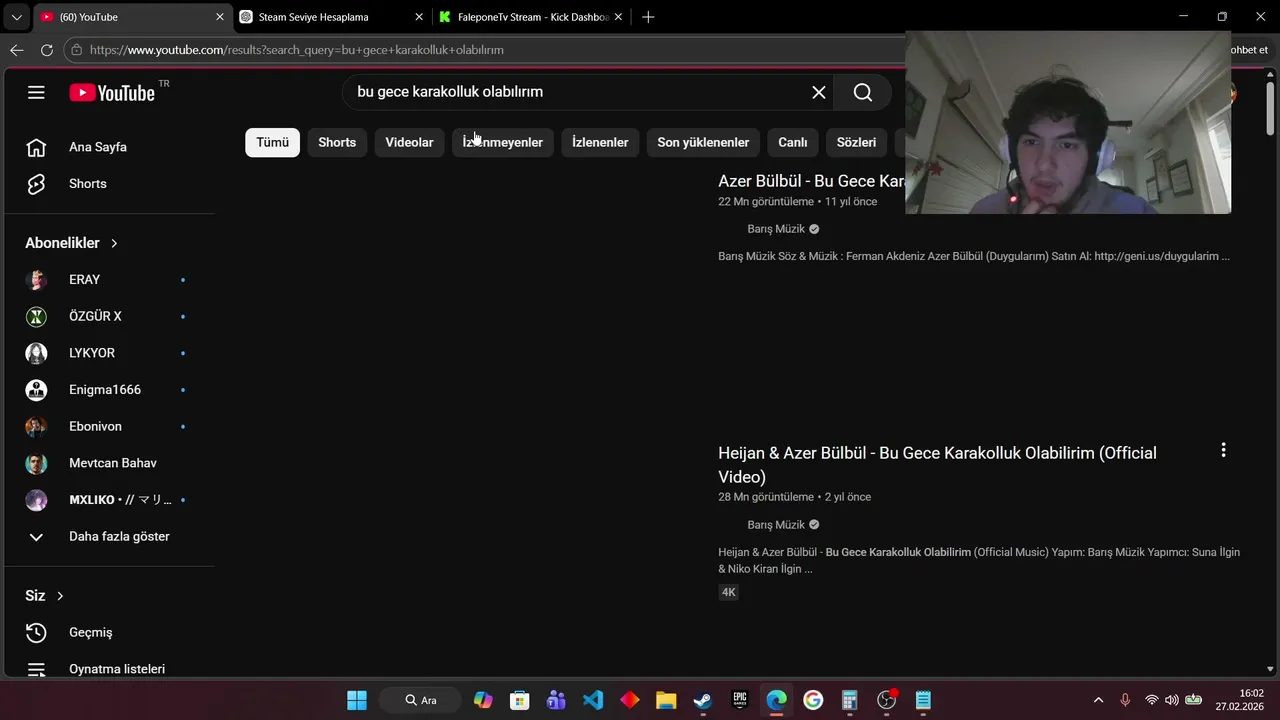This screenshot has height=720, width=1280.
Task: Open Microsoft Store from the taskbar
Action: [x=519, y=700]
